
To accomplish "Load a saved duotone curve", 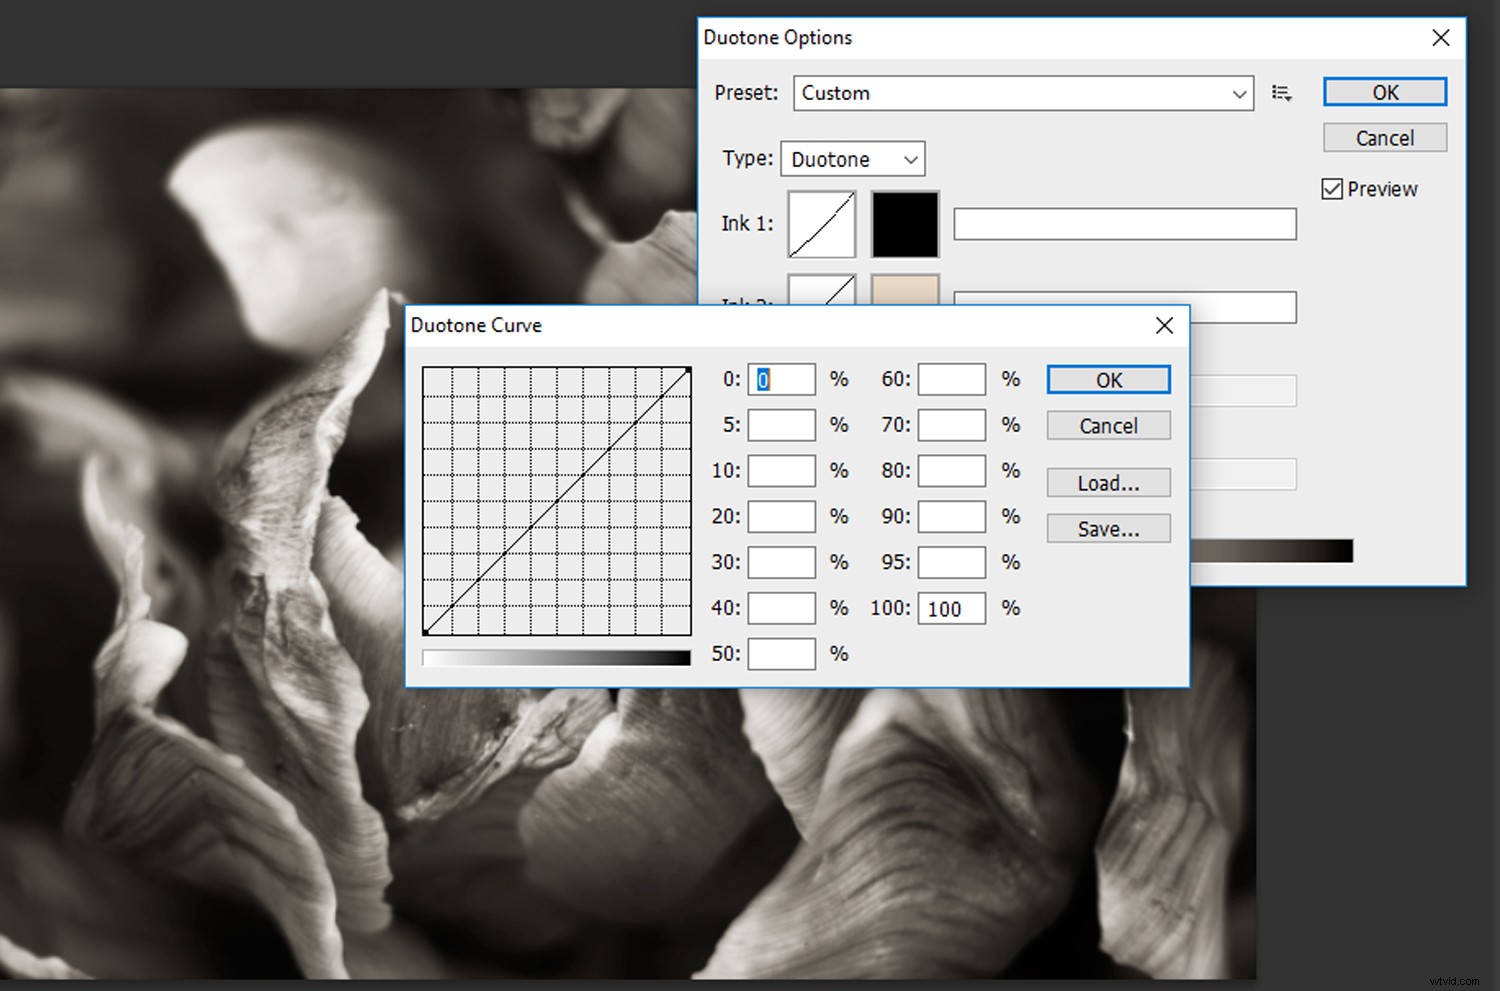I will pos(1108,482).
